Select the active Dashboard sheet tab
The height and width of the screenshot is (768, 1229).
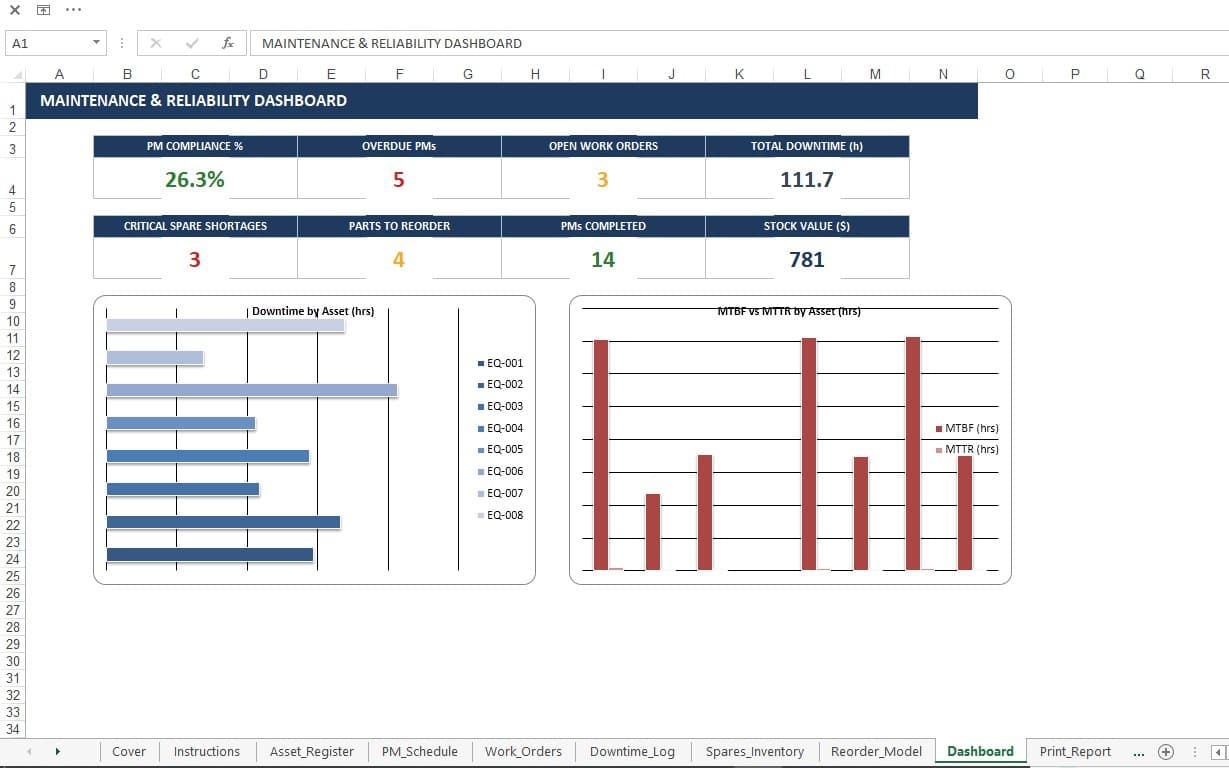[980, 752]
